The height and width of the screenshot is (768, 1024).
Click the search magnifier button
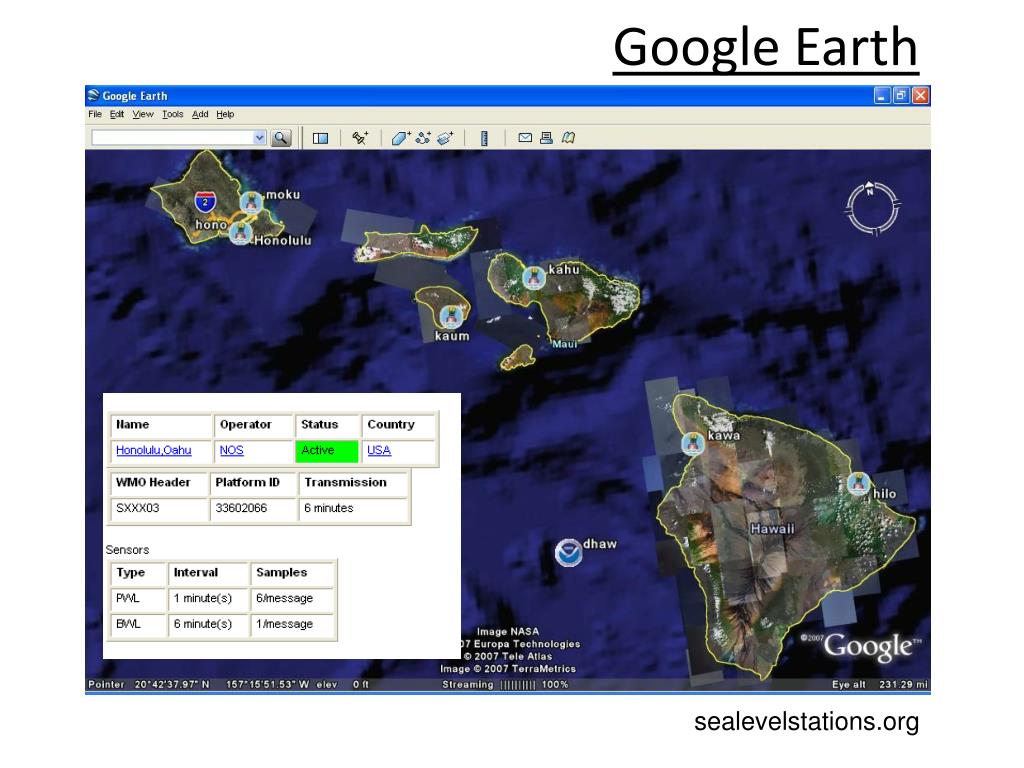(281, 138)
